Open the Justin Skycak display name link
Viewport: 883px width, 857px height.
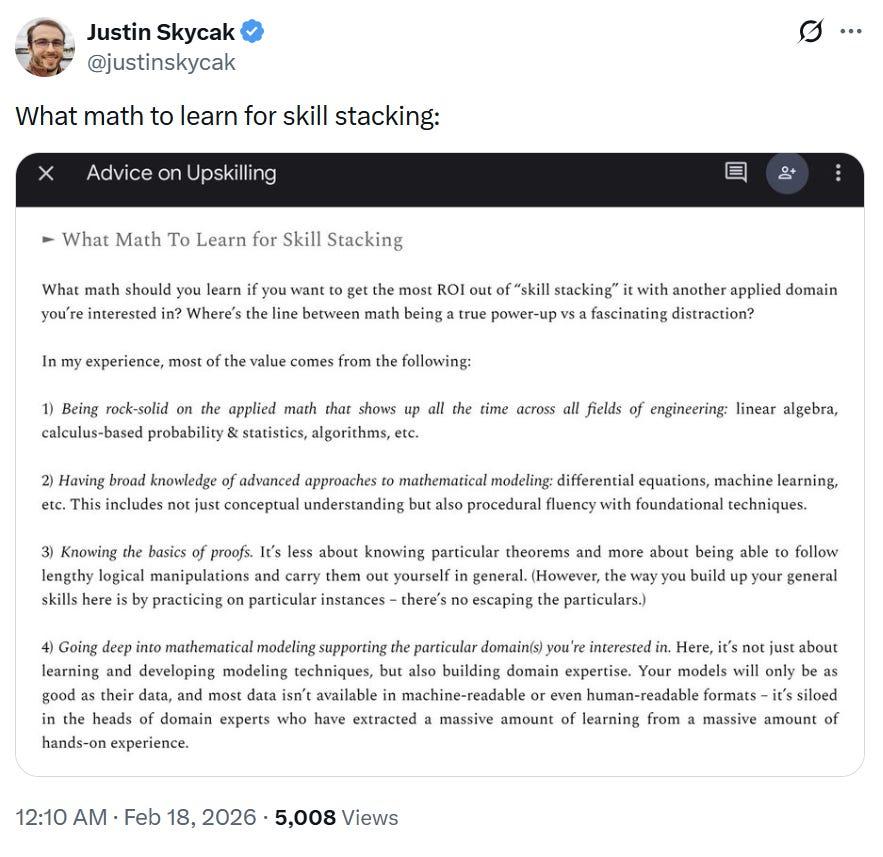coord(162,32)
